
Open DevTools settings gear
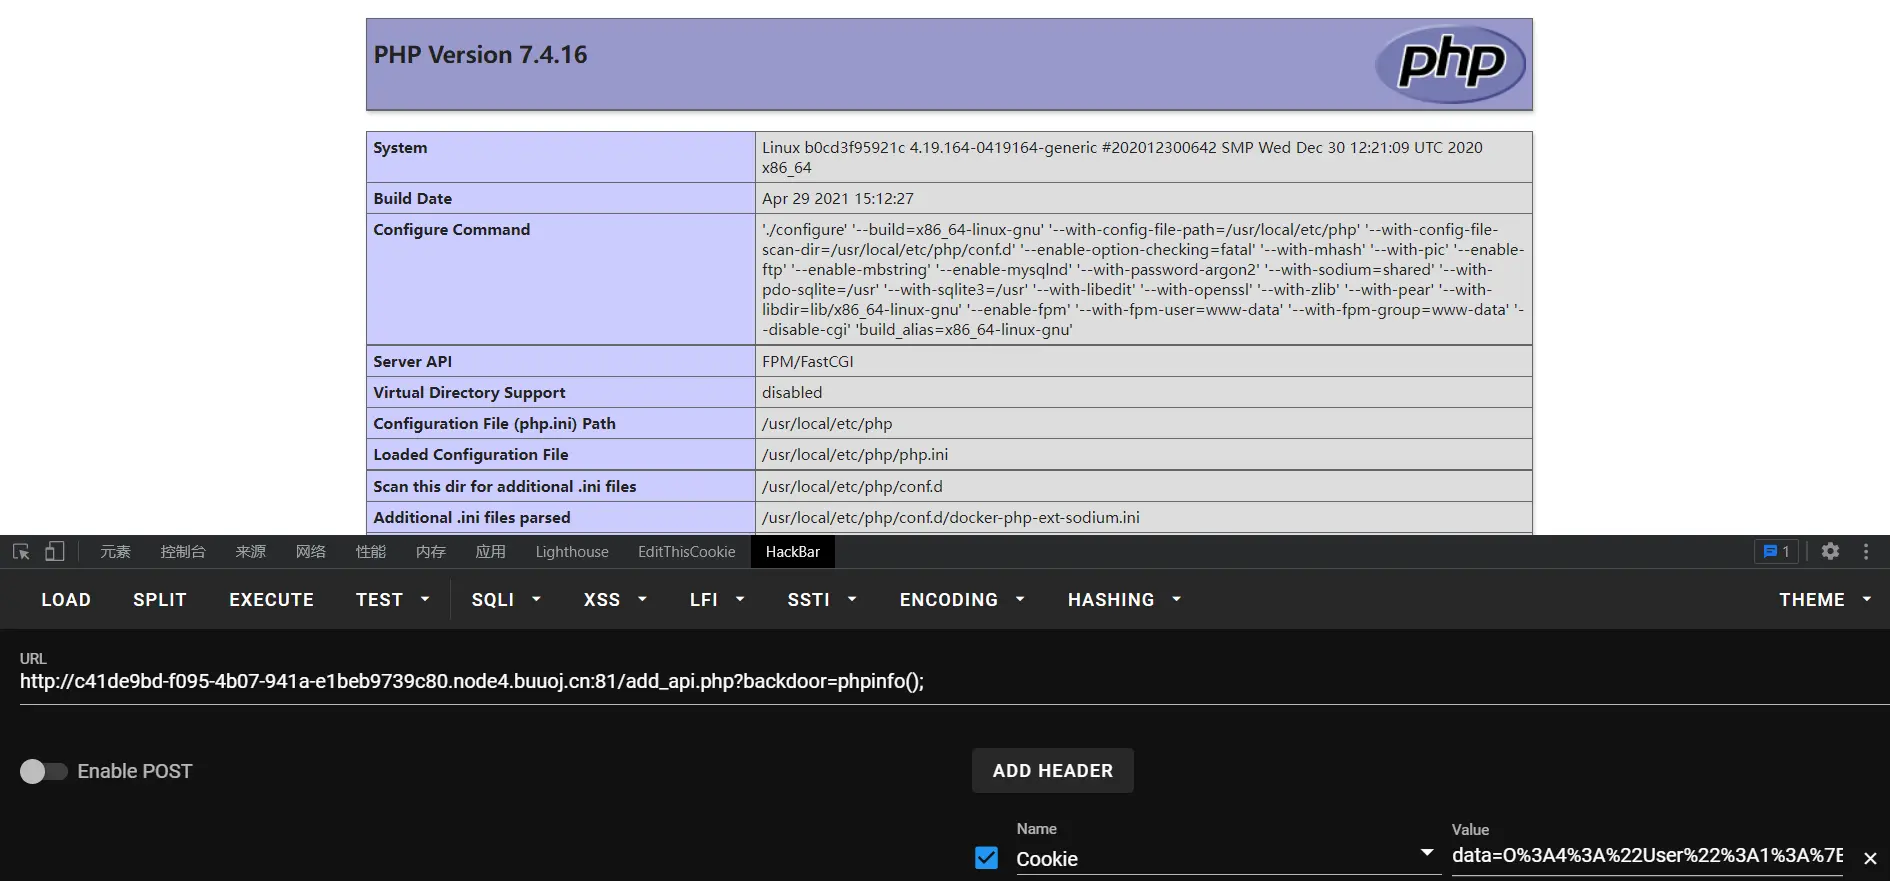point(1830,551)
